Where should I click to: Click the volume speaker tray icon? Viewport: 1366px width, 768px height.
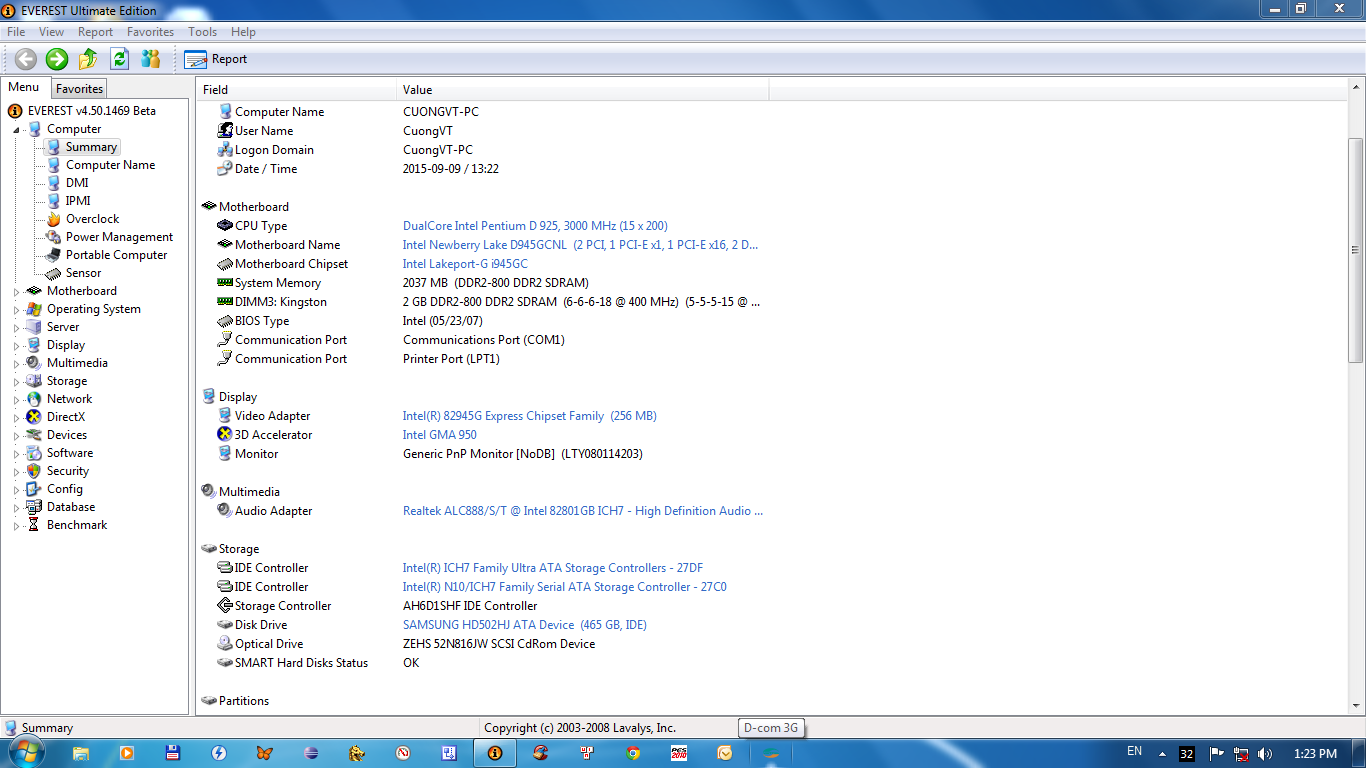pos(1265,754)
